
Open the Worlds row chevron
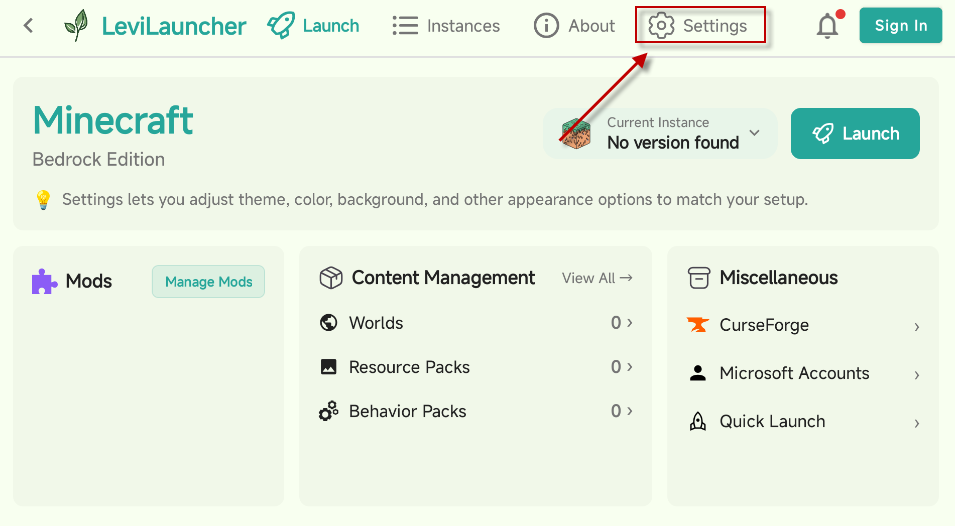pyautogui.click(x=630, y=322)
